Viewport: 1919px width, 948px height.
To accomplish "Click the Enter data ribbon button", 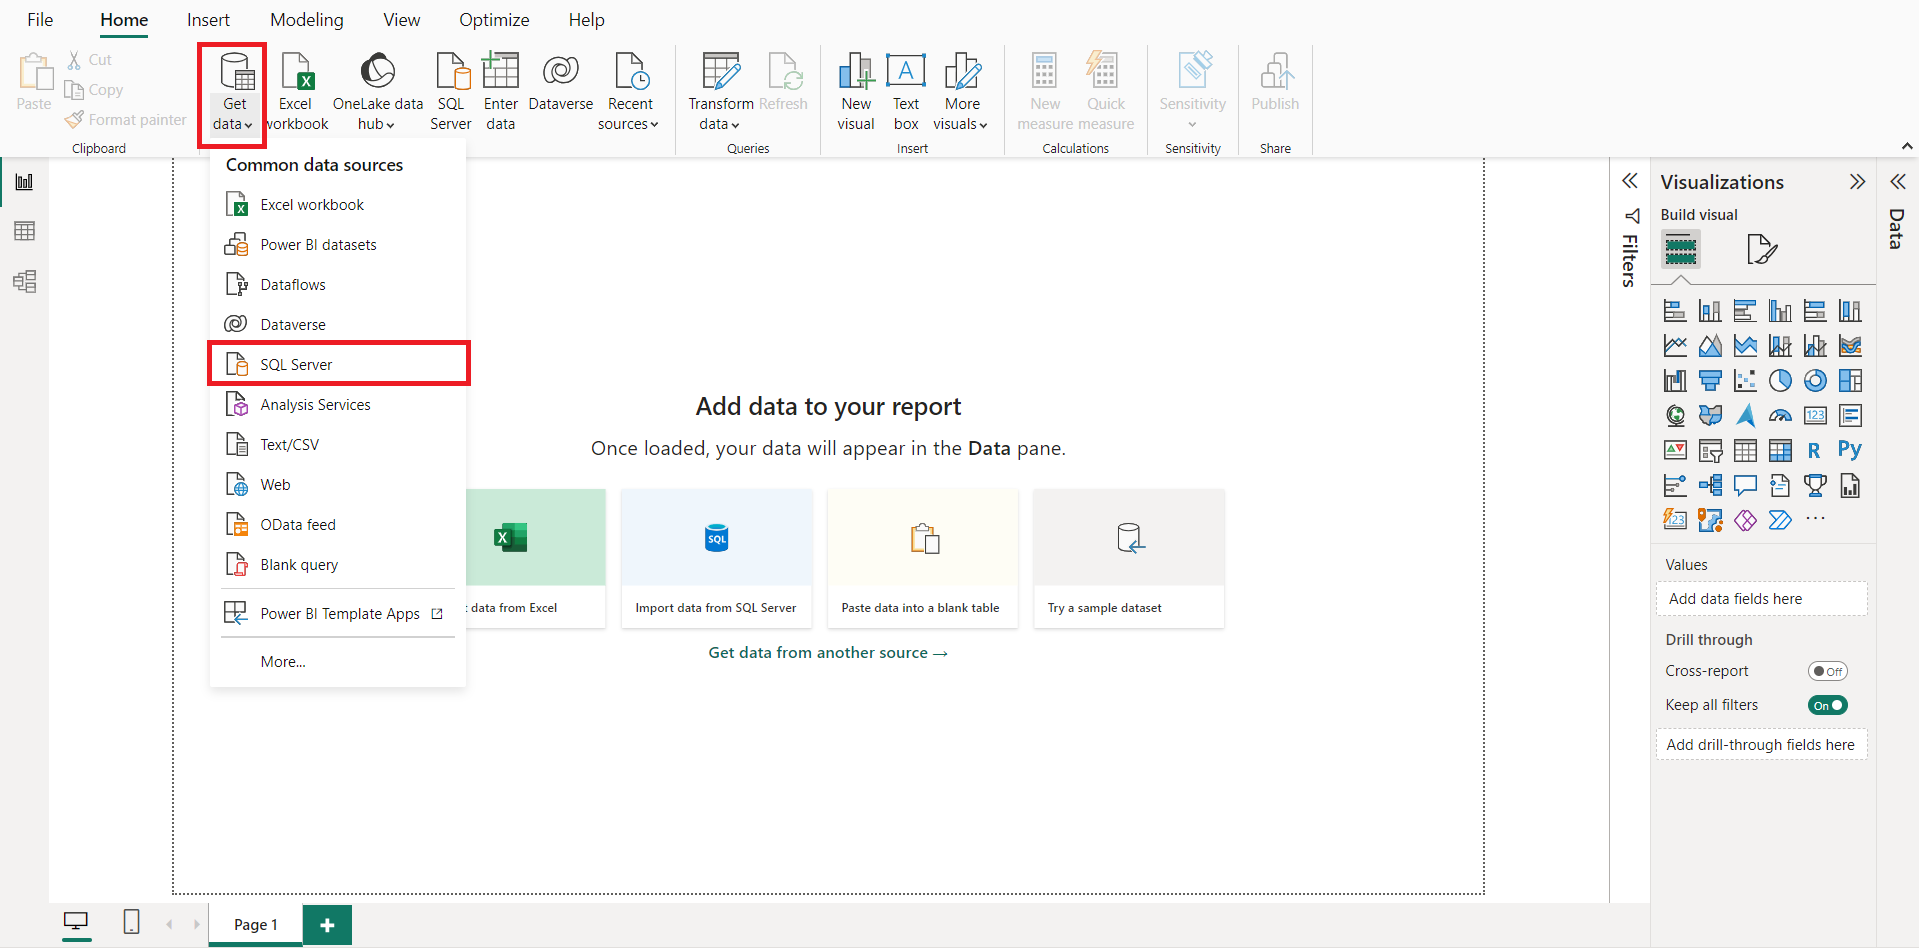I will click(500, 92).
